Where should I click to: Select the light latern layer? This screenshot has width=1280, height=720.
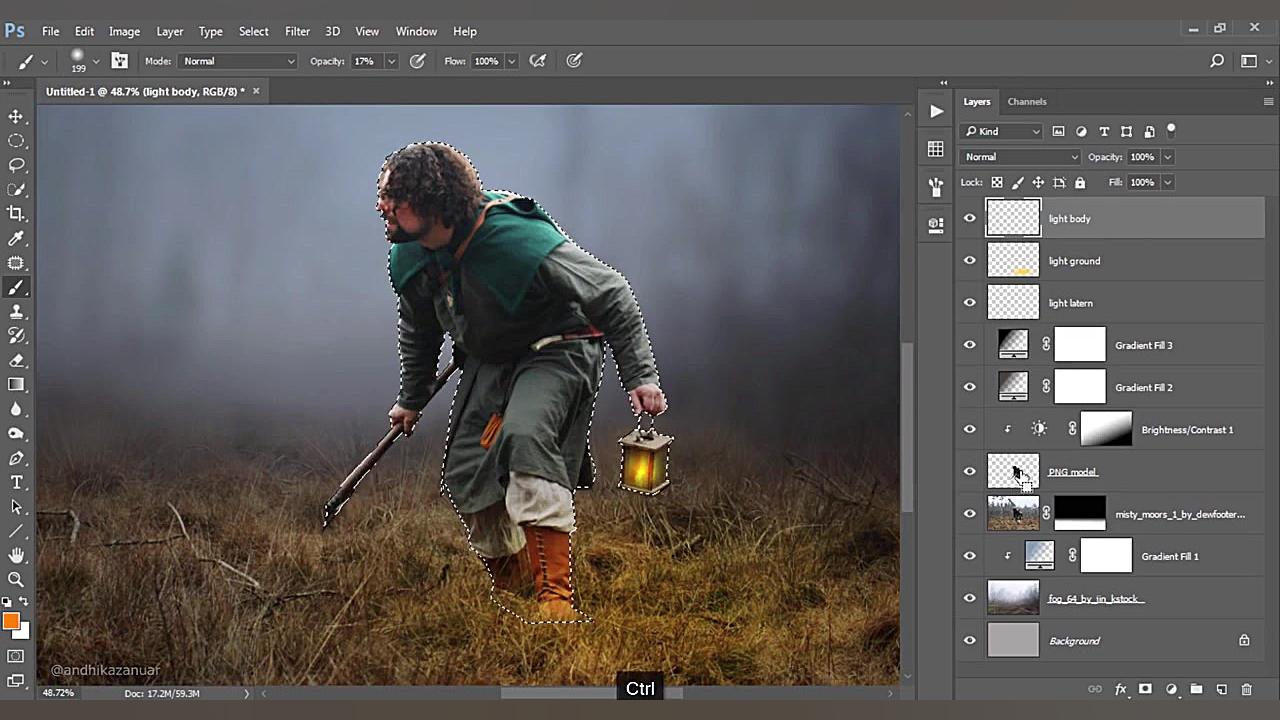point(1070,303)
